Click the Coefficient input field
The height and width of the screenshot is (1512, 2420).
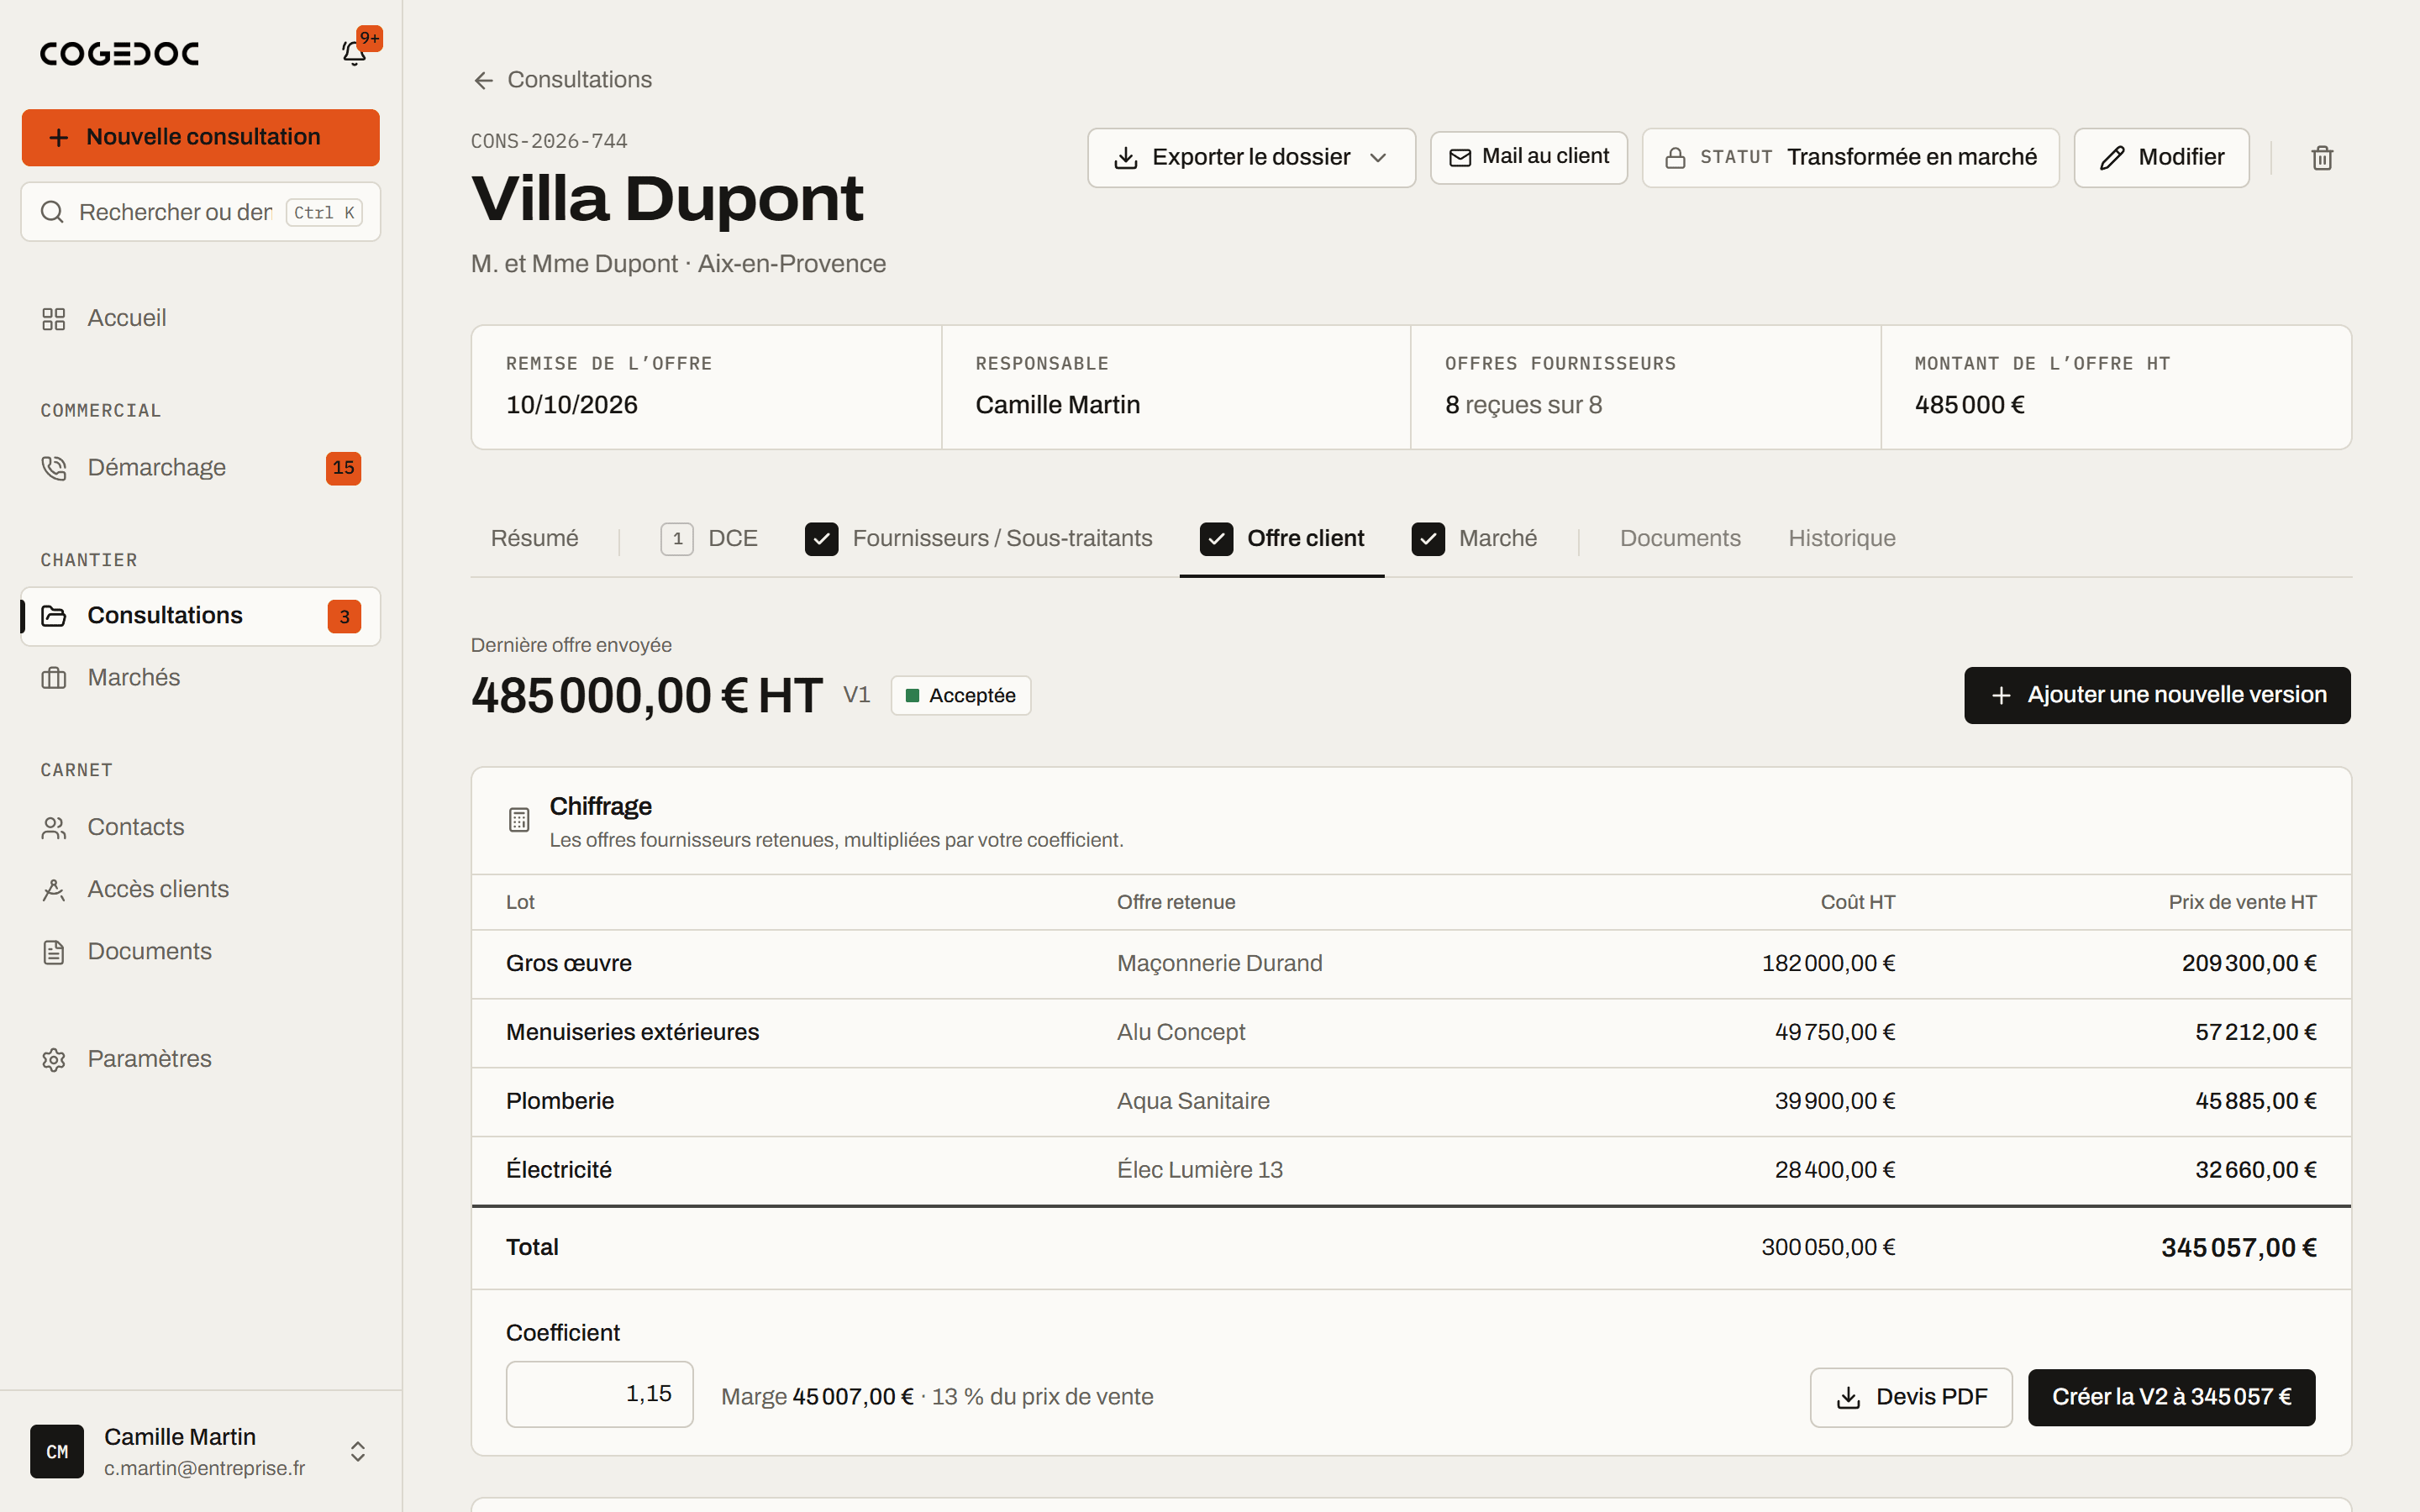(x=599, y=1394)
